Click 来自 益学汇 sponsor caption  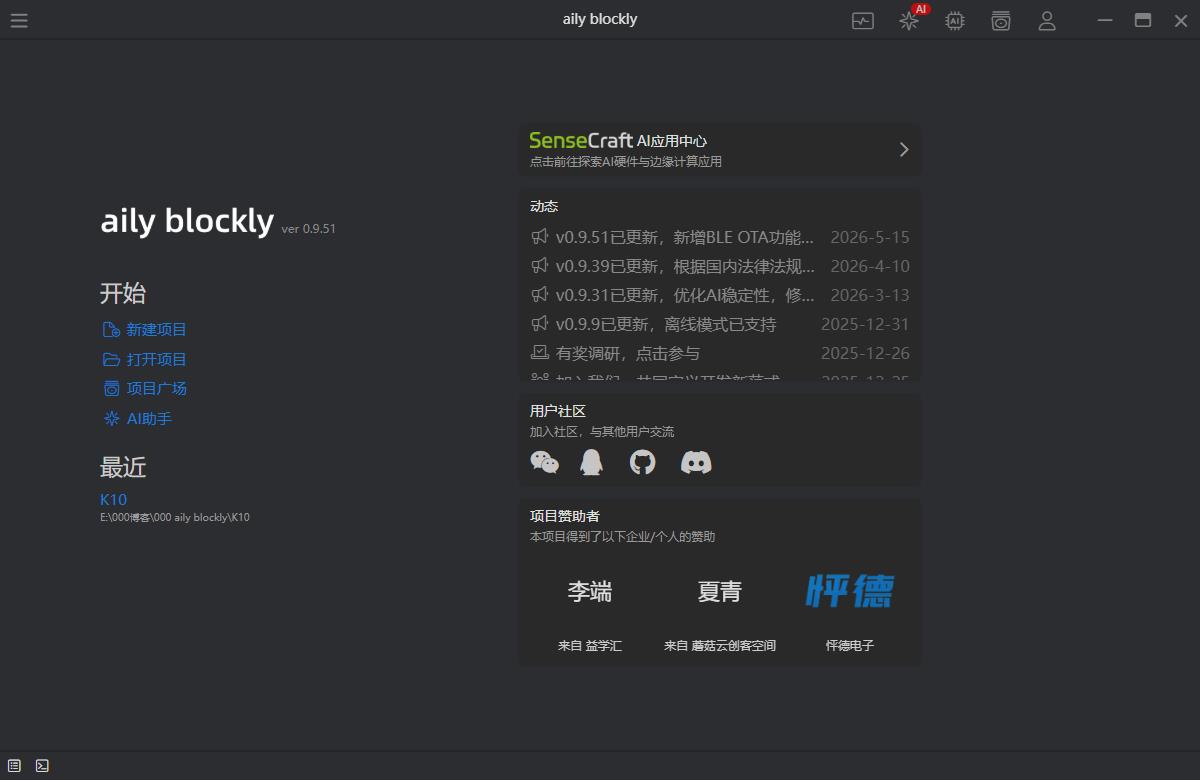pyautogui.click(x=590, y=646)
